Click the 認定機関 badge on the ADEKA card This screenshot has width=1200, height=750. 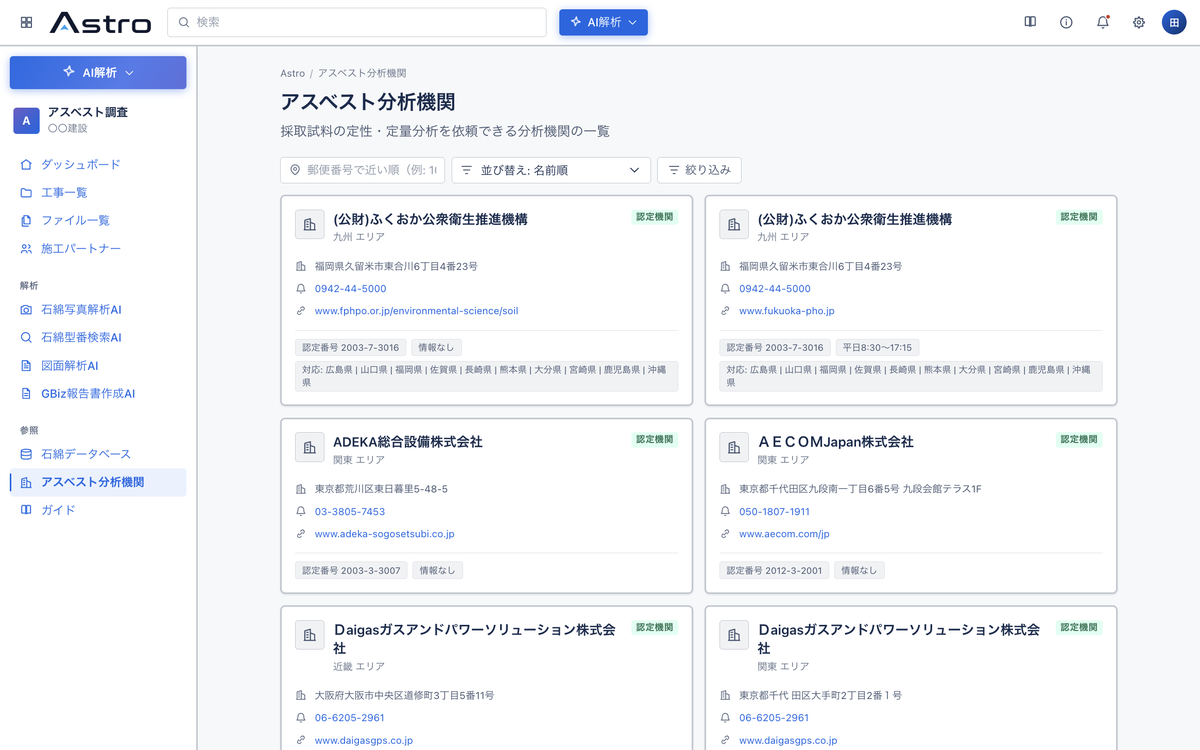tap(655, 439)
